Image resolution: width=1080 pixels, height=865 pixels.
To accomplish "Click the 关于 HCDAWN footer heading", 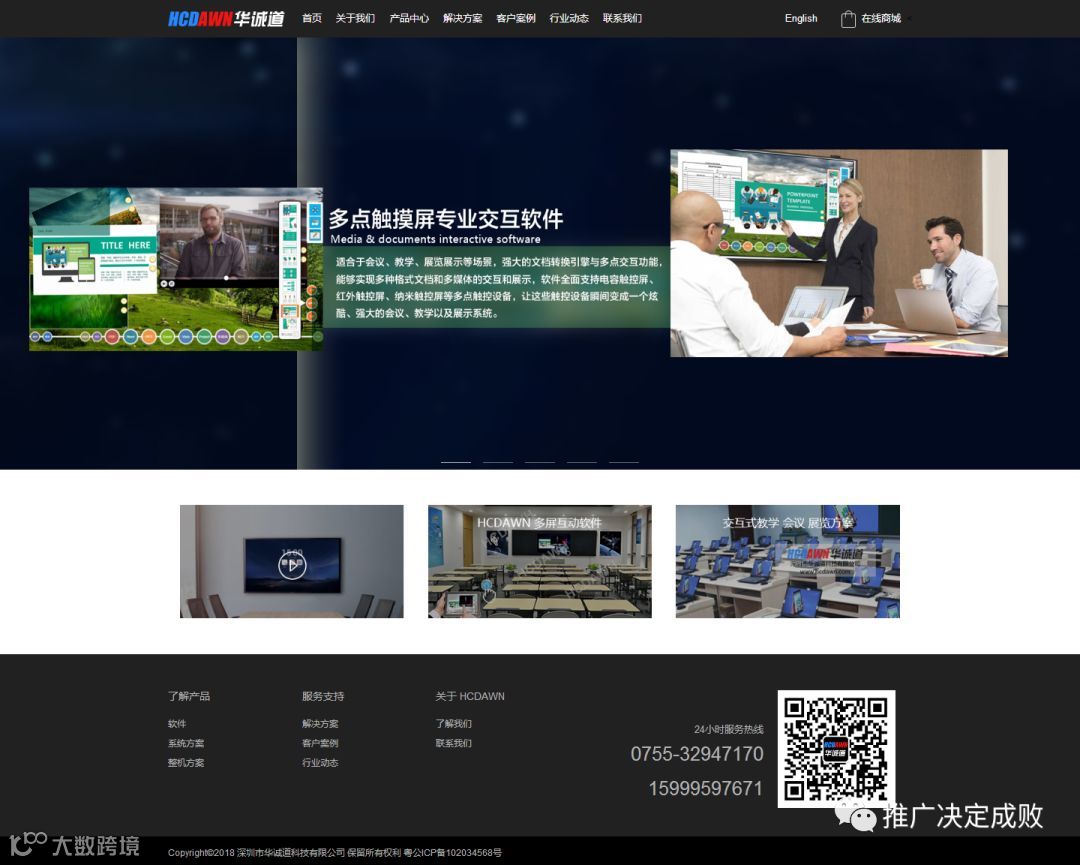I will (470, 696).
